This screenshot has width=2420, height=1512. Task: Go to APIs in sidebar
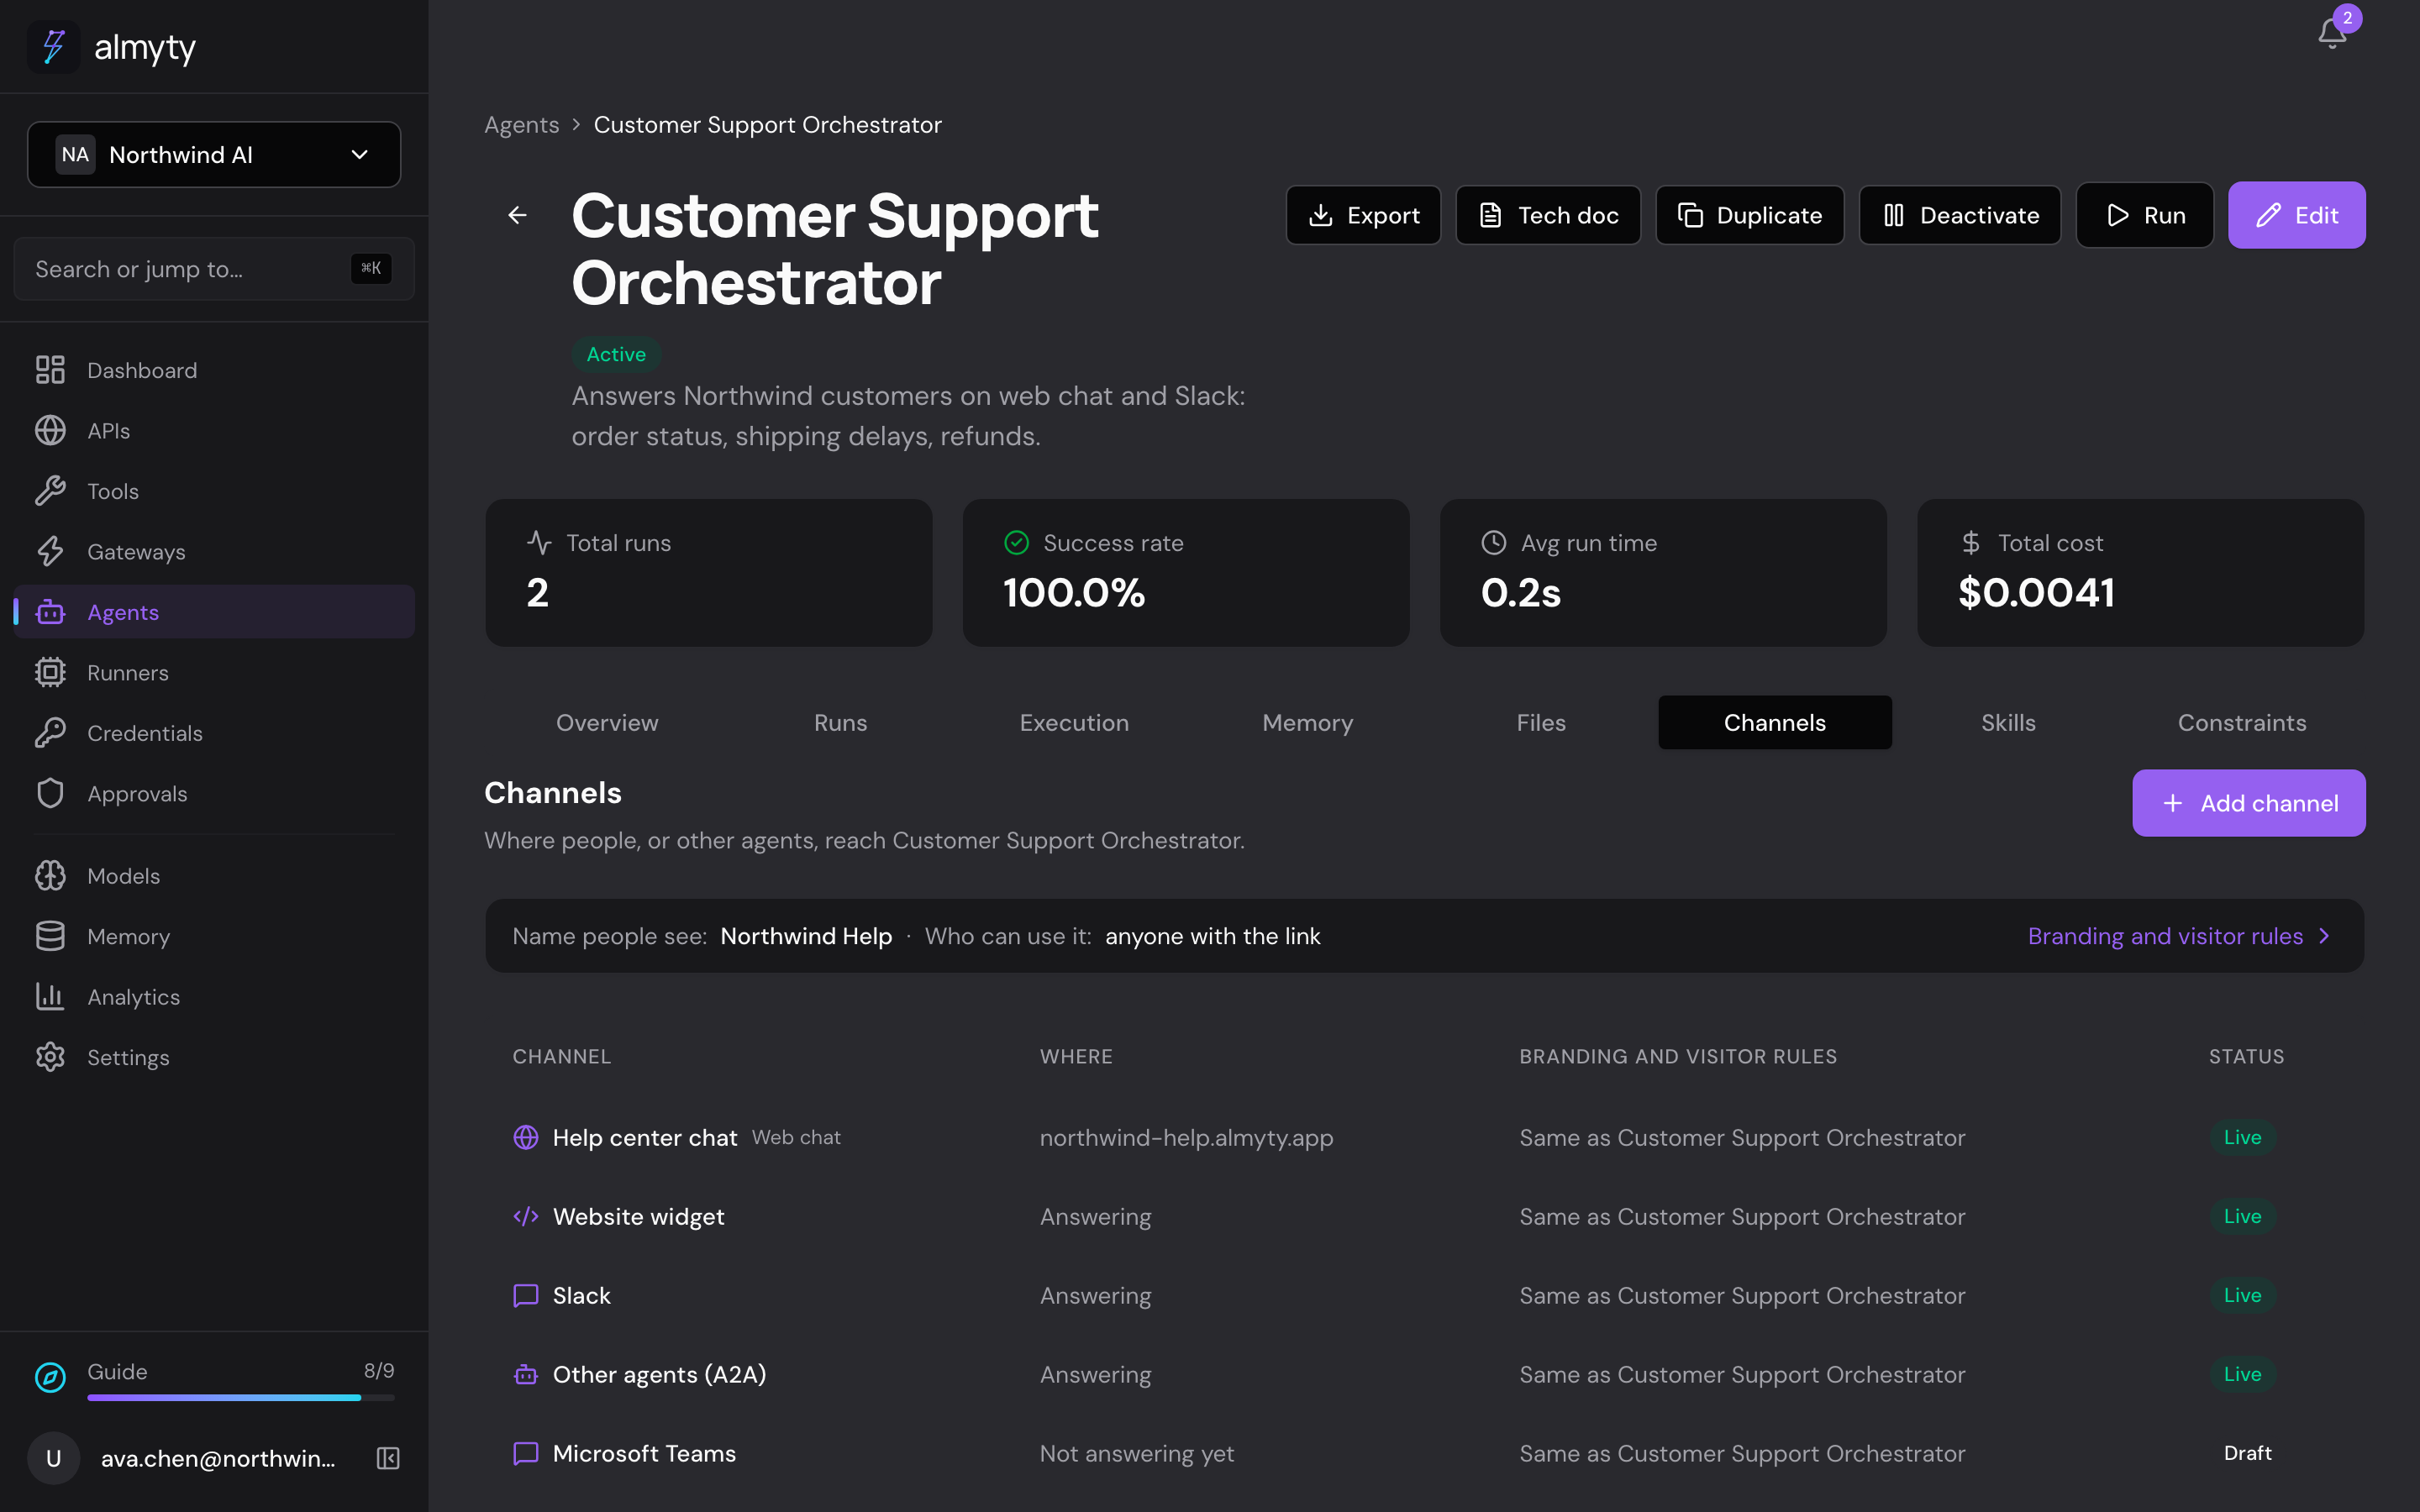pos(214,430)
